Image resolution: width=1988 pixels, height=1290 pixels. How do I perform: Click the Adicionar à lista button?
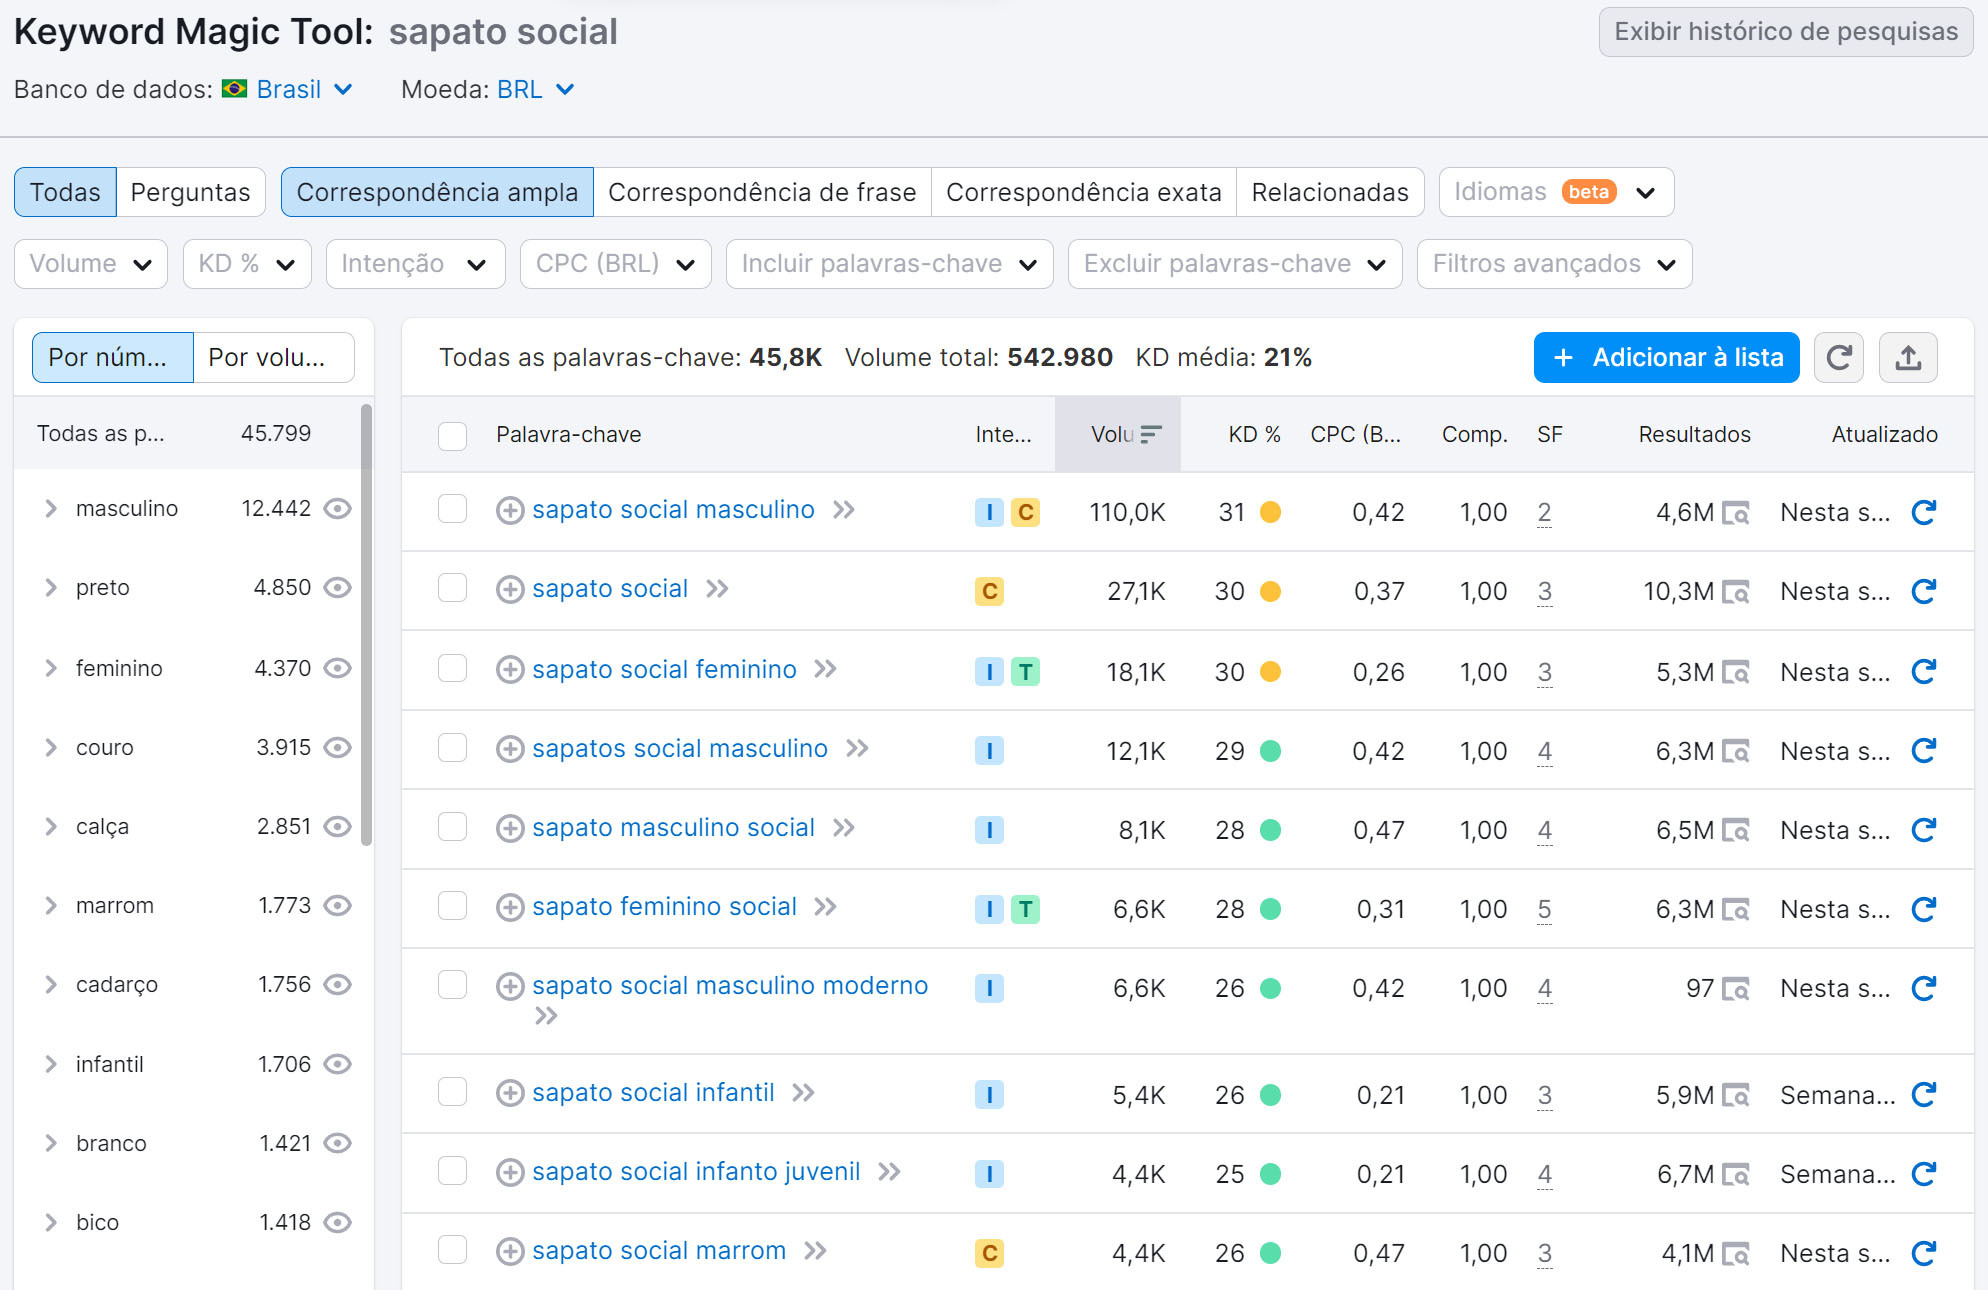[x=1665, y=357]
